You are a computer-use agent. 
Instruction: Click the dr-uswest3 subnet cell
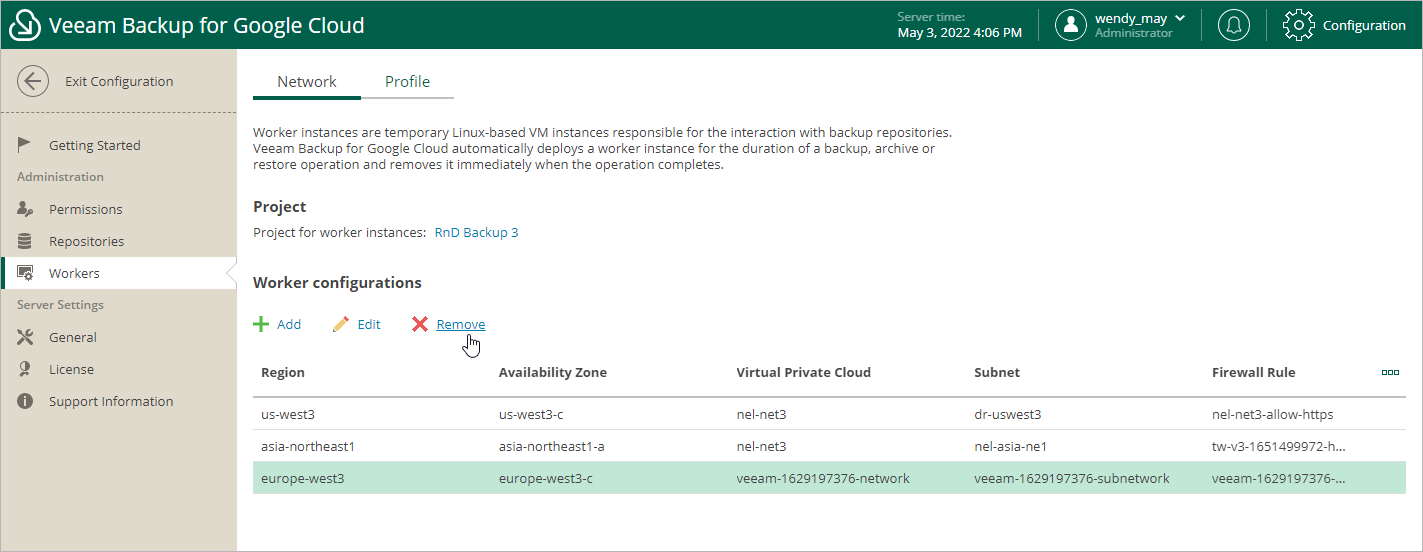(x=1008, y=414)
